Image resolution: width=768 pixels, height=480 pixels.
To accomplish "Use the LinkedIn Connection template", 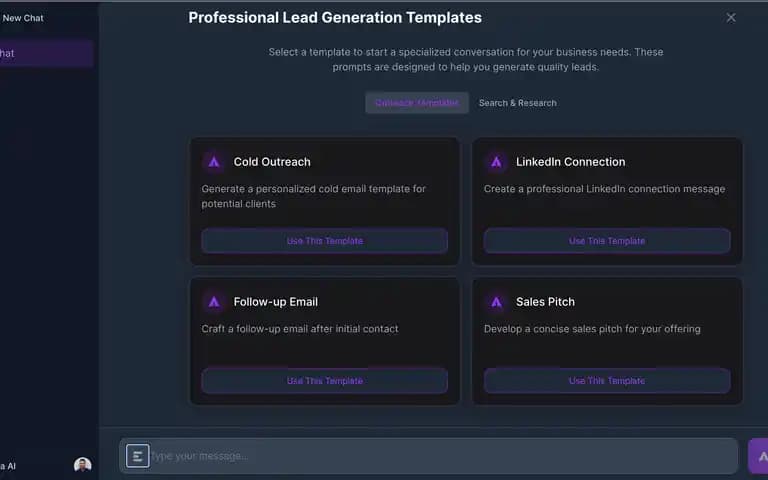I will coord(607,241).
